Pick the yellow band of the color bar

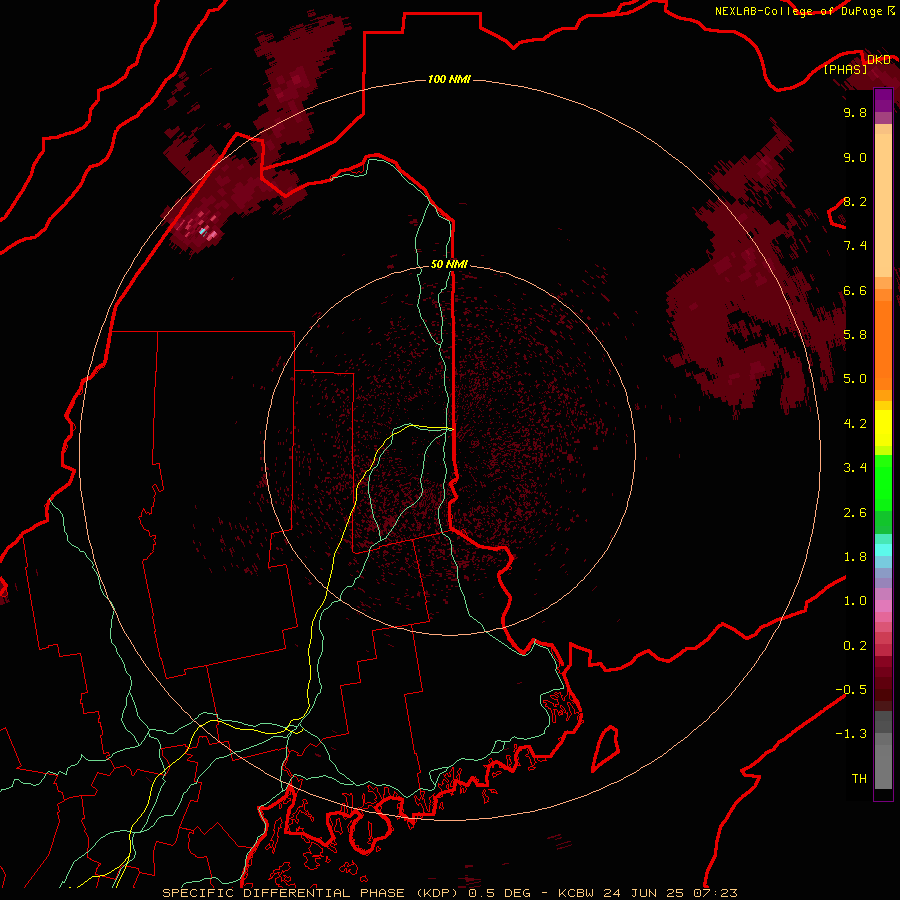click(883, 428)
